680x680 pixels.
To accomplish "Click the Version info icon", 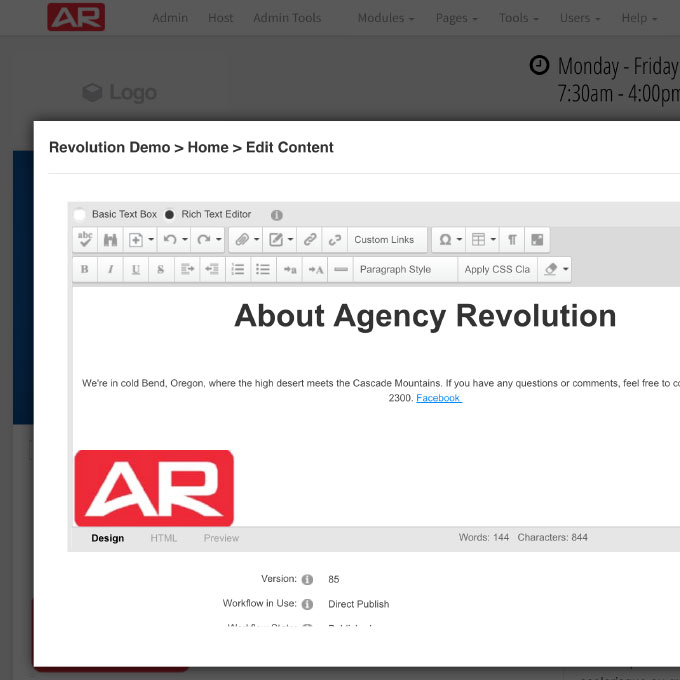I will click(307, 579).
